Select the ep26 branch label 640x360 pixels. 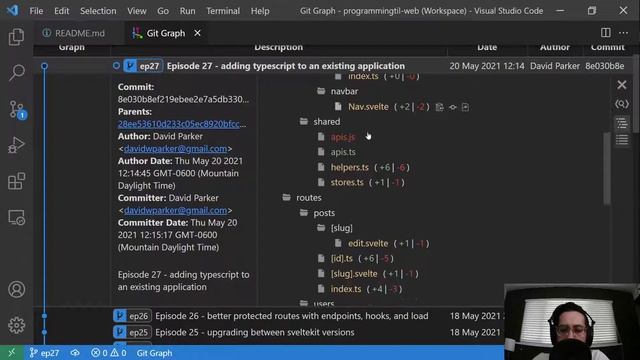(132, 316)
